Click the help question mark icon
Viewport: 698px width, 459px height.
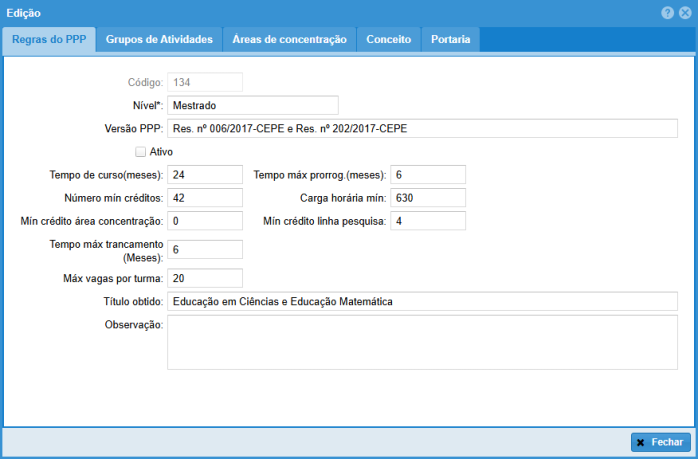pyautogui.click(x=667, y=12)
